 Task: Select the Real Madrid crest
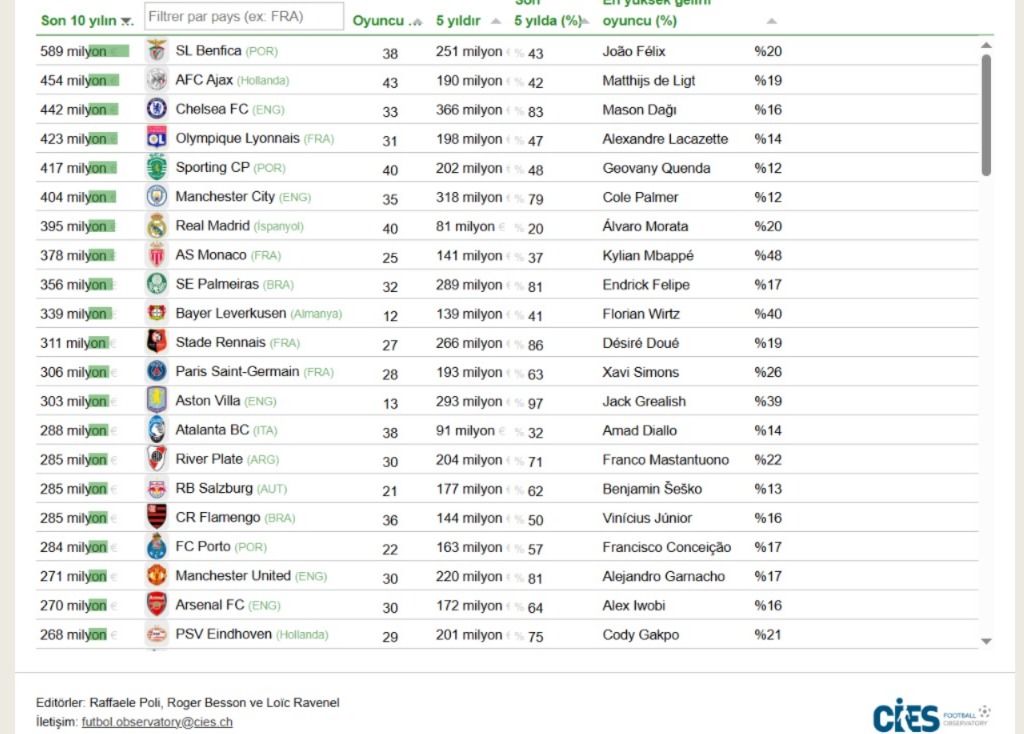point(157,226)
